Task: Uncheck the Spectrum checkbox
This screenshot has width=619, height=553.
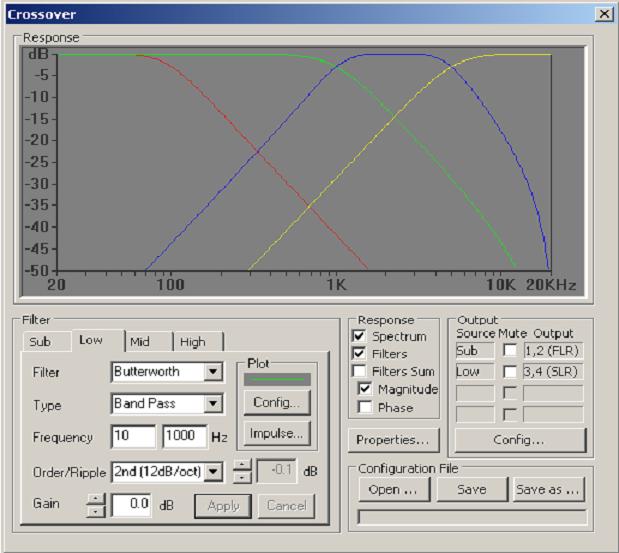Action: tap(359, 337)
